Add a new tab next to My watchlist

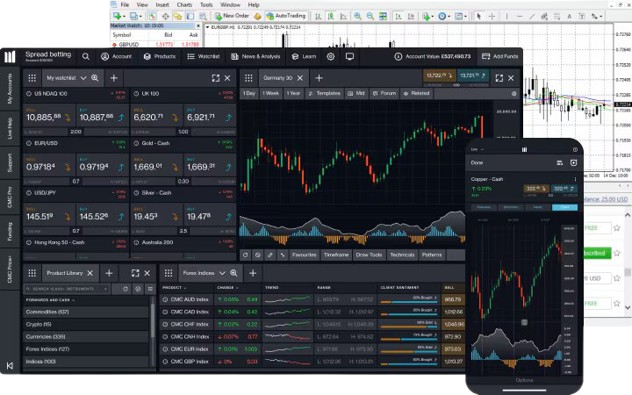114,78
